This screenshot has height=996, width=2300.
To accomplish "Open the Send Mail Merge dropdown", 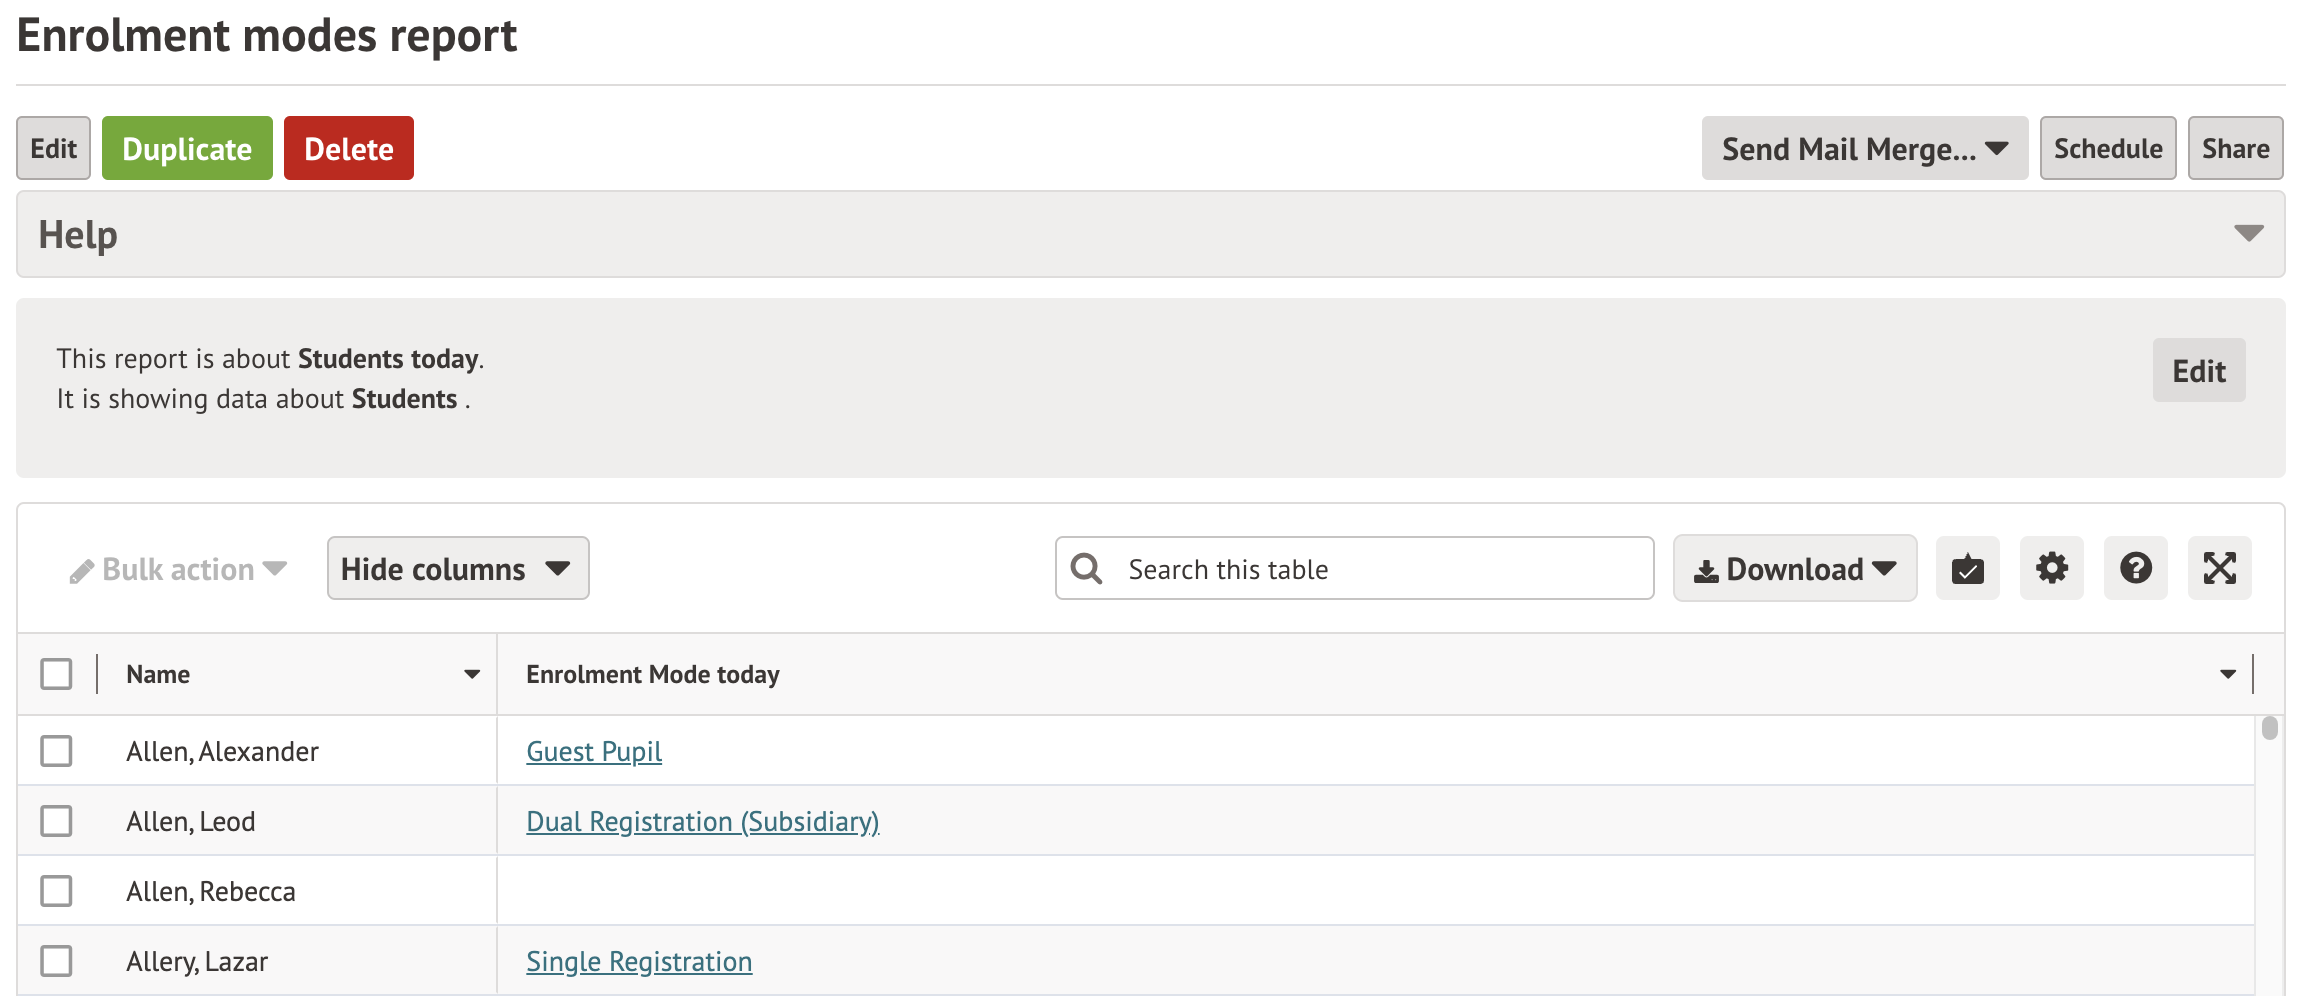I will (1864, 149).
